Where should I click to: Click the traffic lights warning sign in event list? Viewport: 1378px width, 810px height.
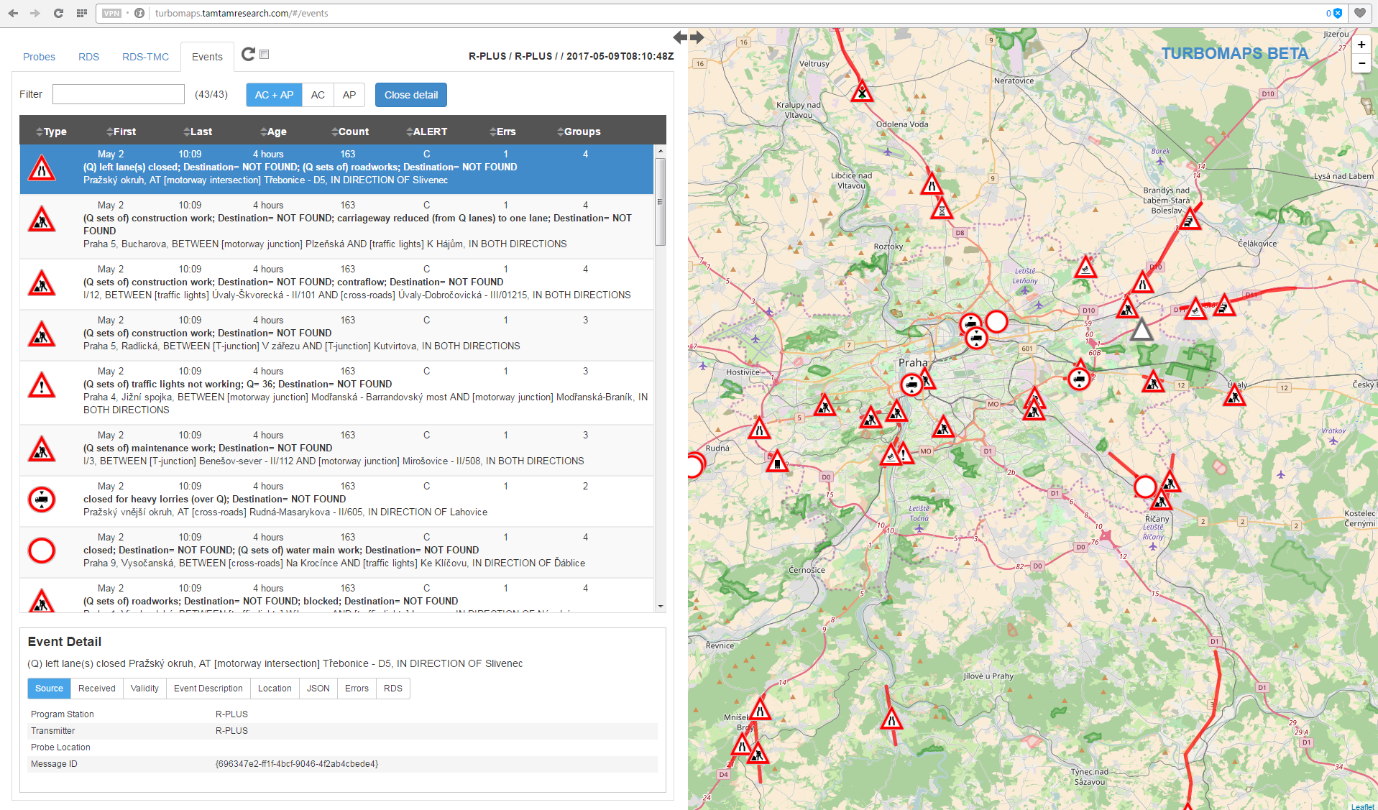41,385
